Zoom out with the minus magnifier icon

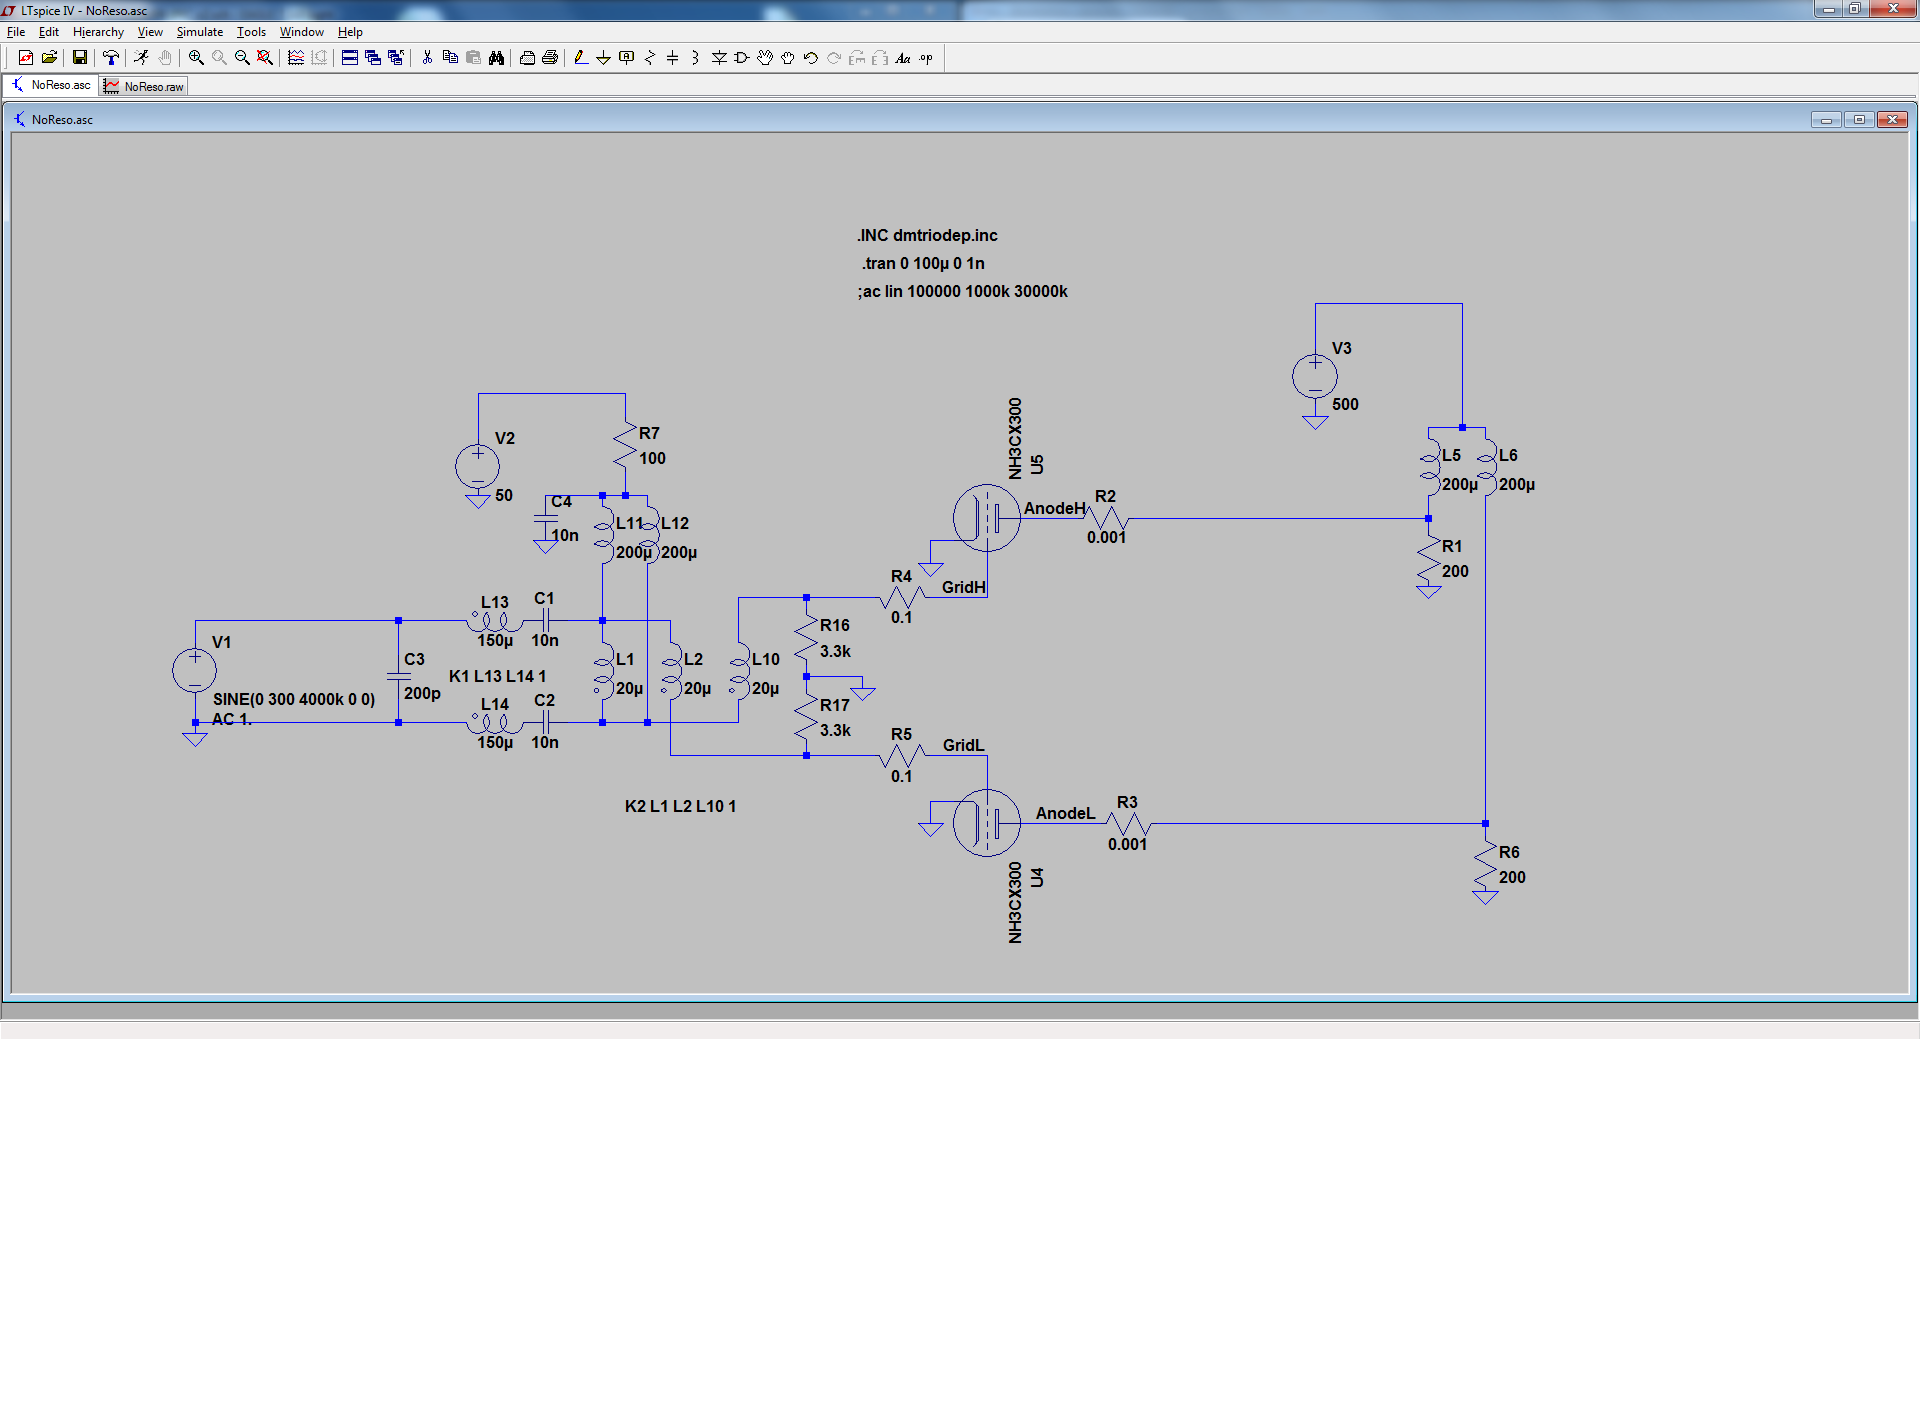tap(242, 58)
